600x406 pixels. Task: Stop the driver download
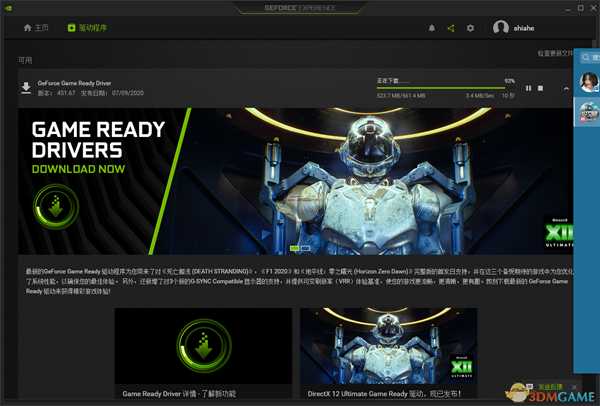click(x=541, y=88)
